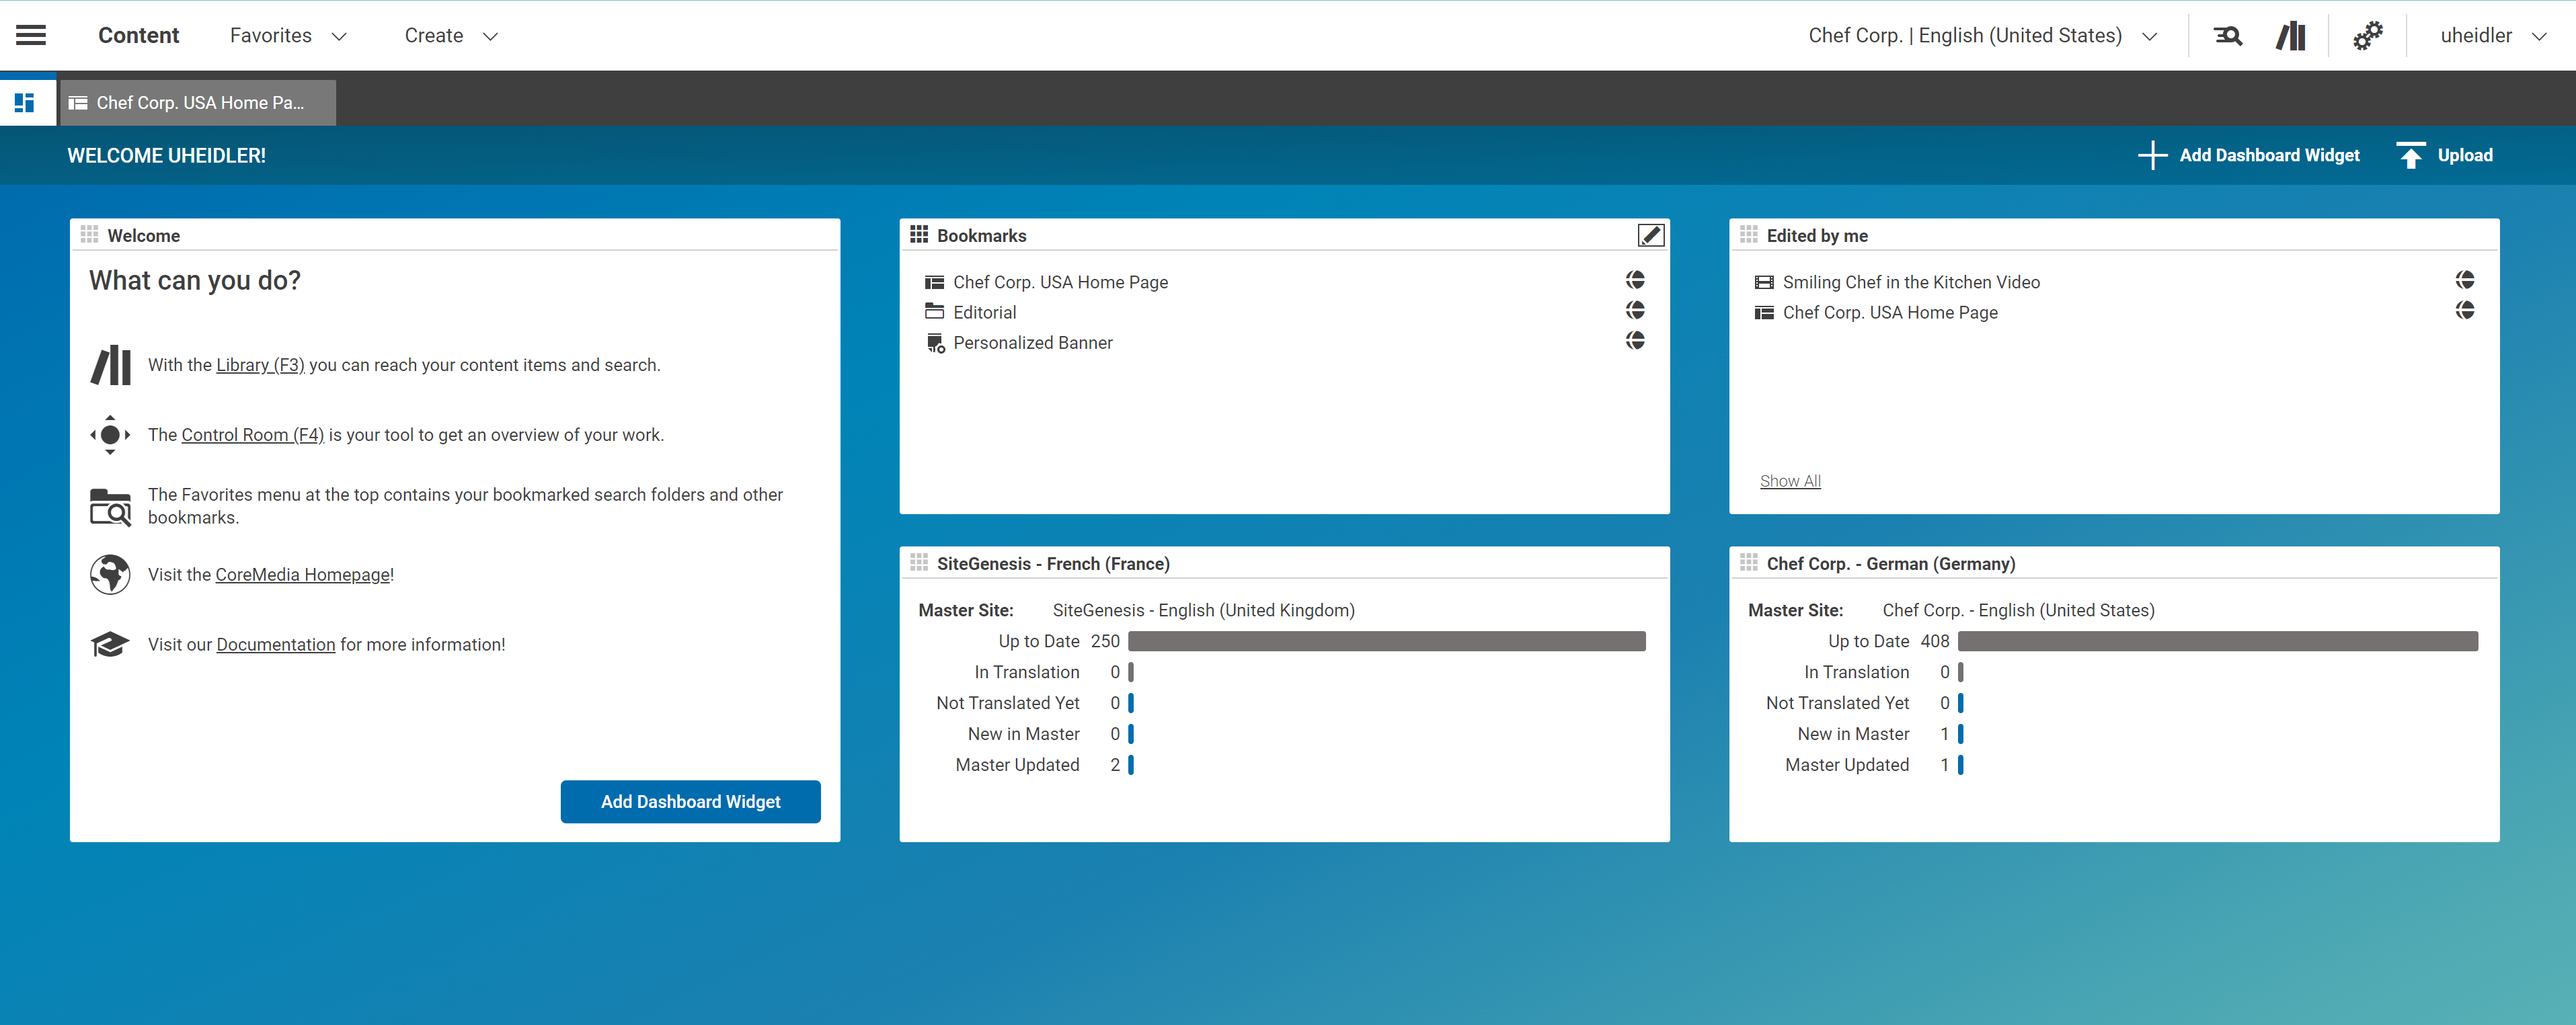
Task: Click globe icon for edited Chef Corp. USA Home Page
Action: tap(2464, 310)
